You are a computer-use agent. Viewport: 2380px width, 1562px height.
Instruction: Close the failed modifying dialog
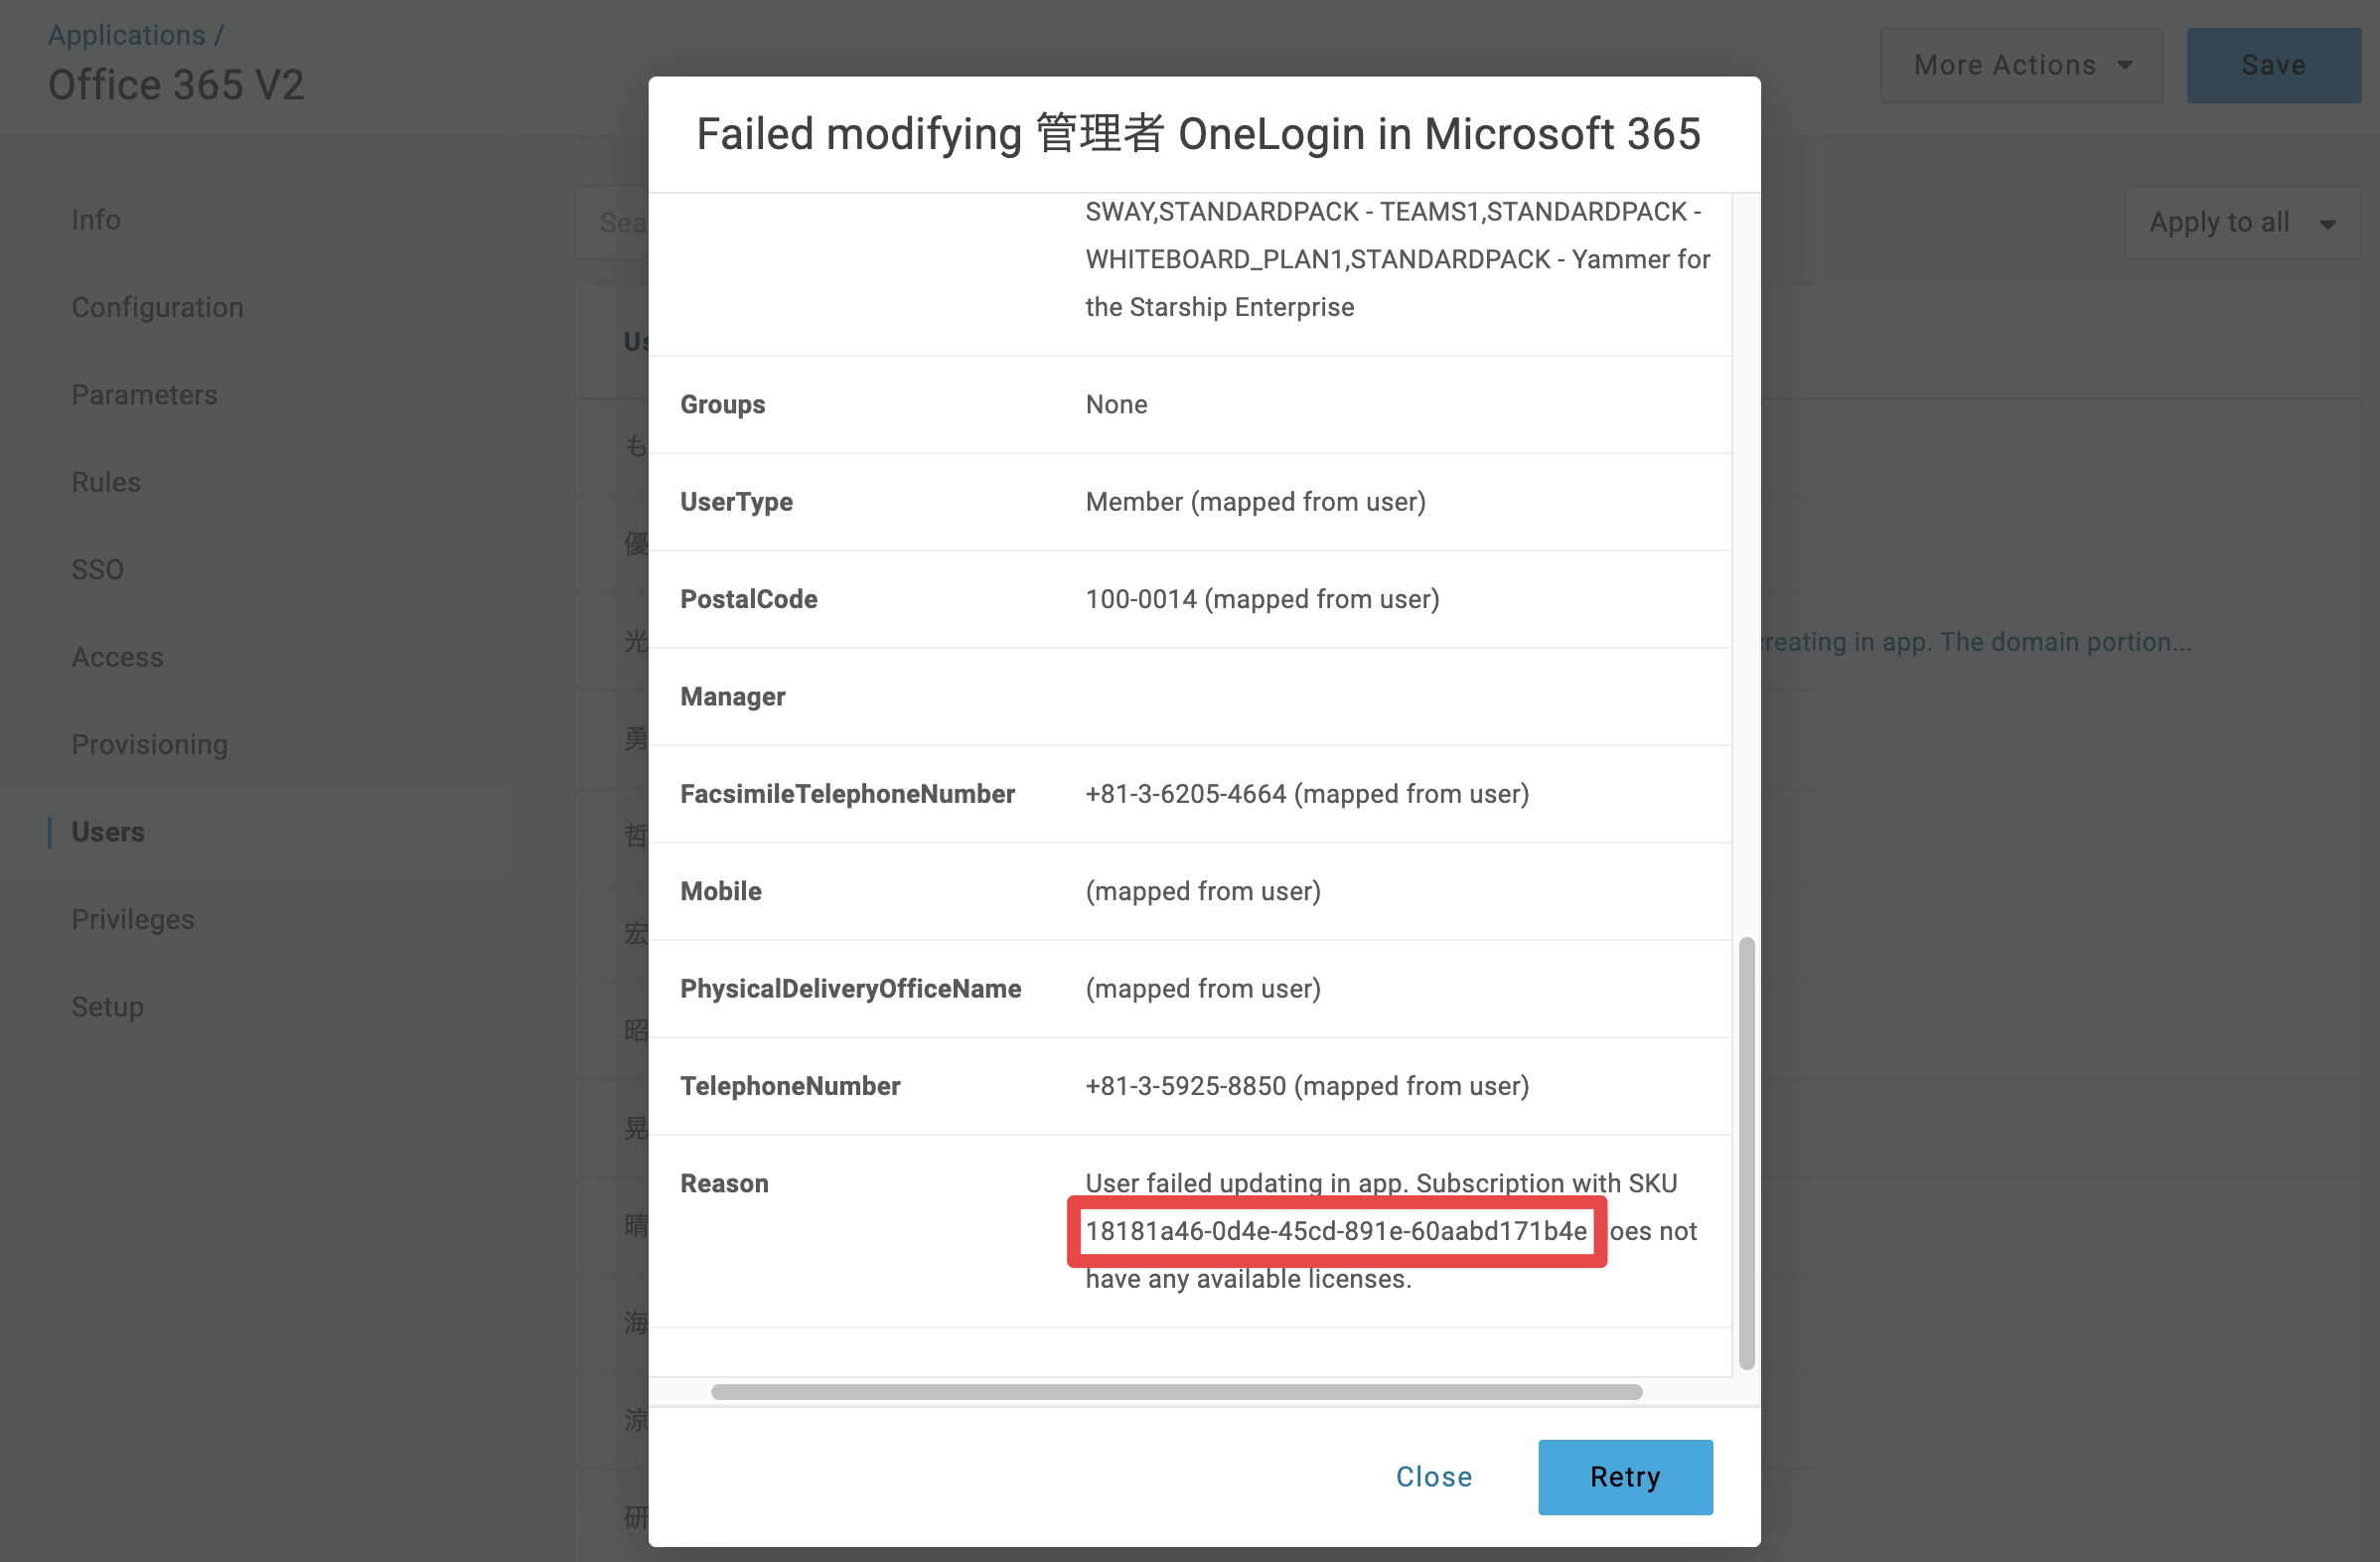[1434, 1476]
